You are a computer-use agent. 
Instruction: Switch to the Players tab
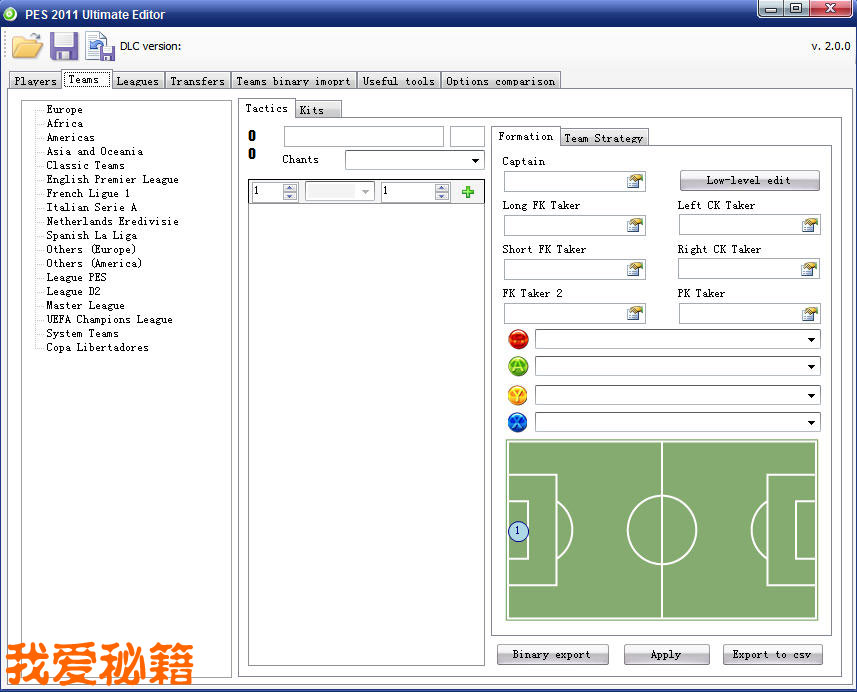36,81
